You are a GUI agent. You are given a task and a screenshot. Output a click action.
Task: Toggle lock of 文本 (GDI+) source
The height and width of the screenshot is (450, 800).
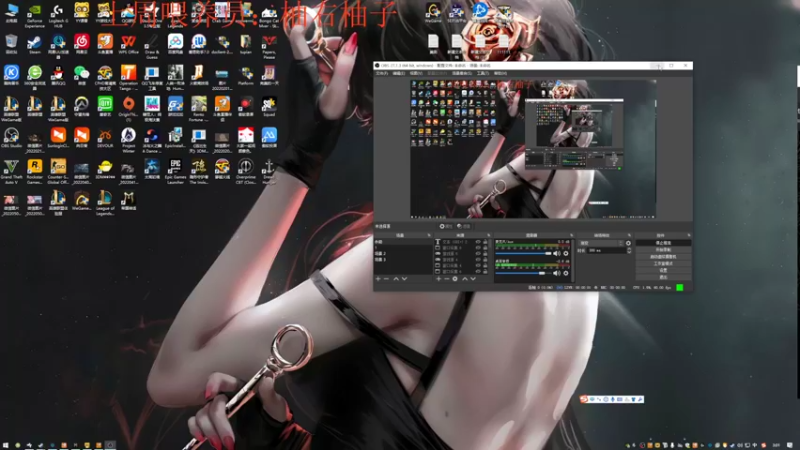click(486, 242)
